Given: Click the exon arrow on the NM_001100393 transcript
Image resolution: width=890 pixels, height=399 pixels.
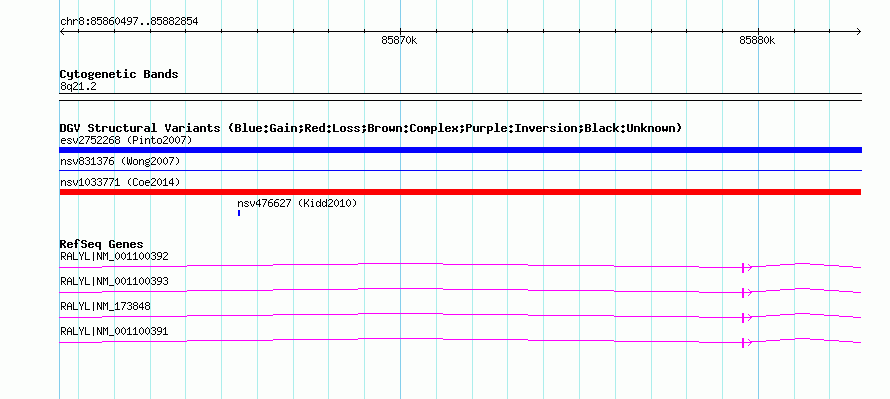Looking at the screenshot, I should pos(746,292).
